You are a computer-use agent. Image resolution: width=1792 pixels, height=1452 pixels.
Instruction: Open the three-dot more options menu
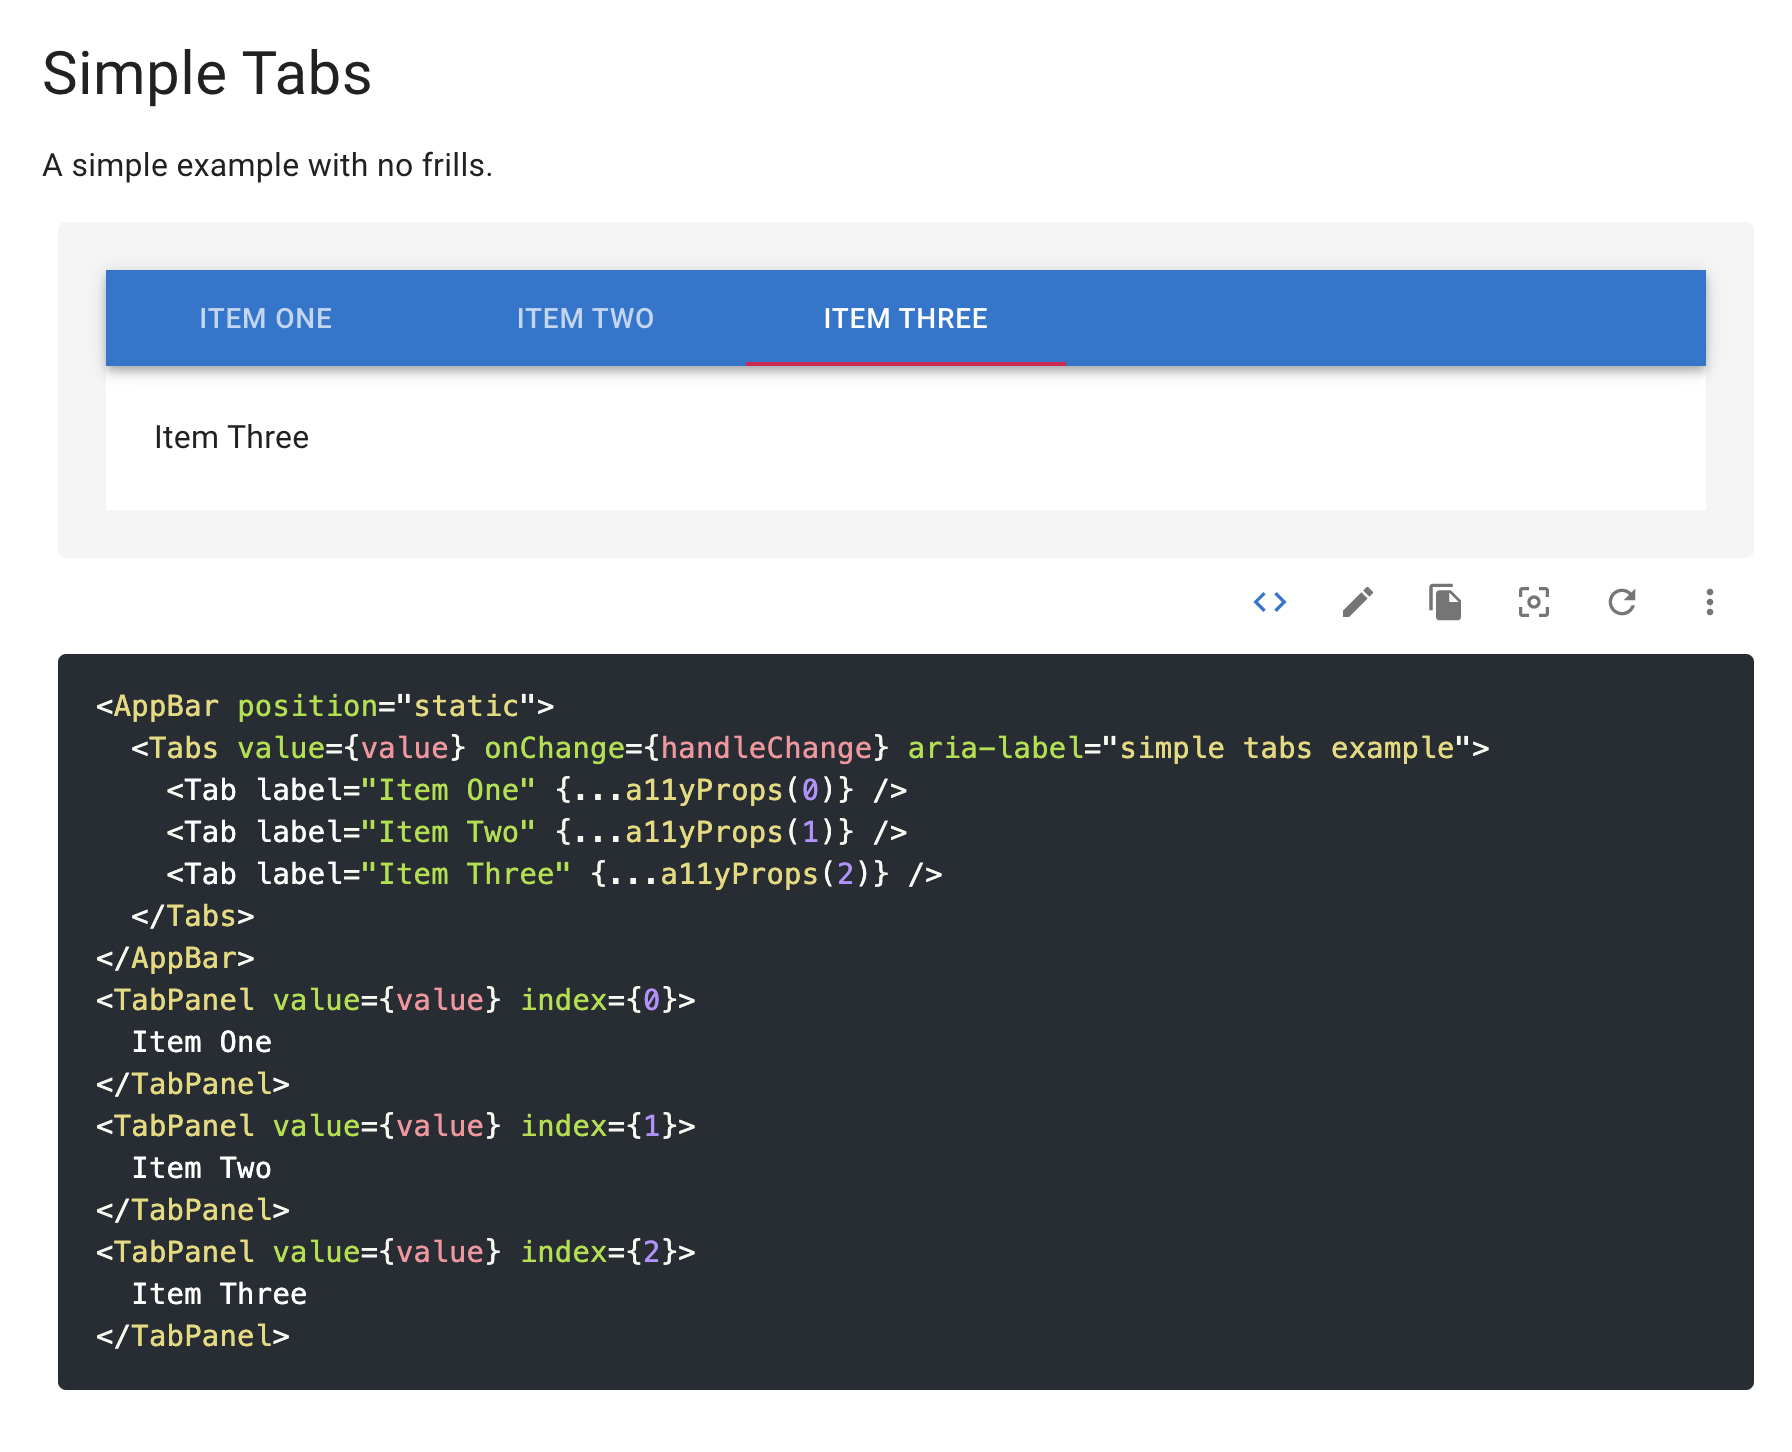tap(1710, 602)
